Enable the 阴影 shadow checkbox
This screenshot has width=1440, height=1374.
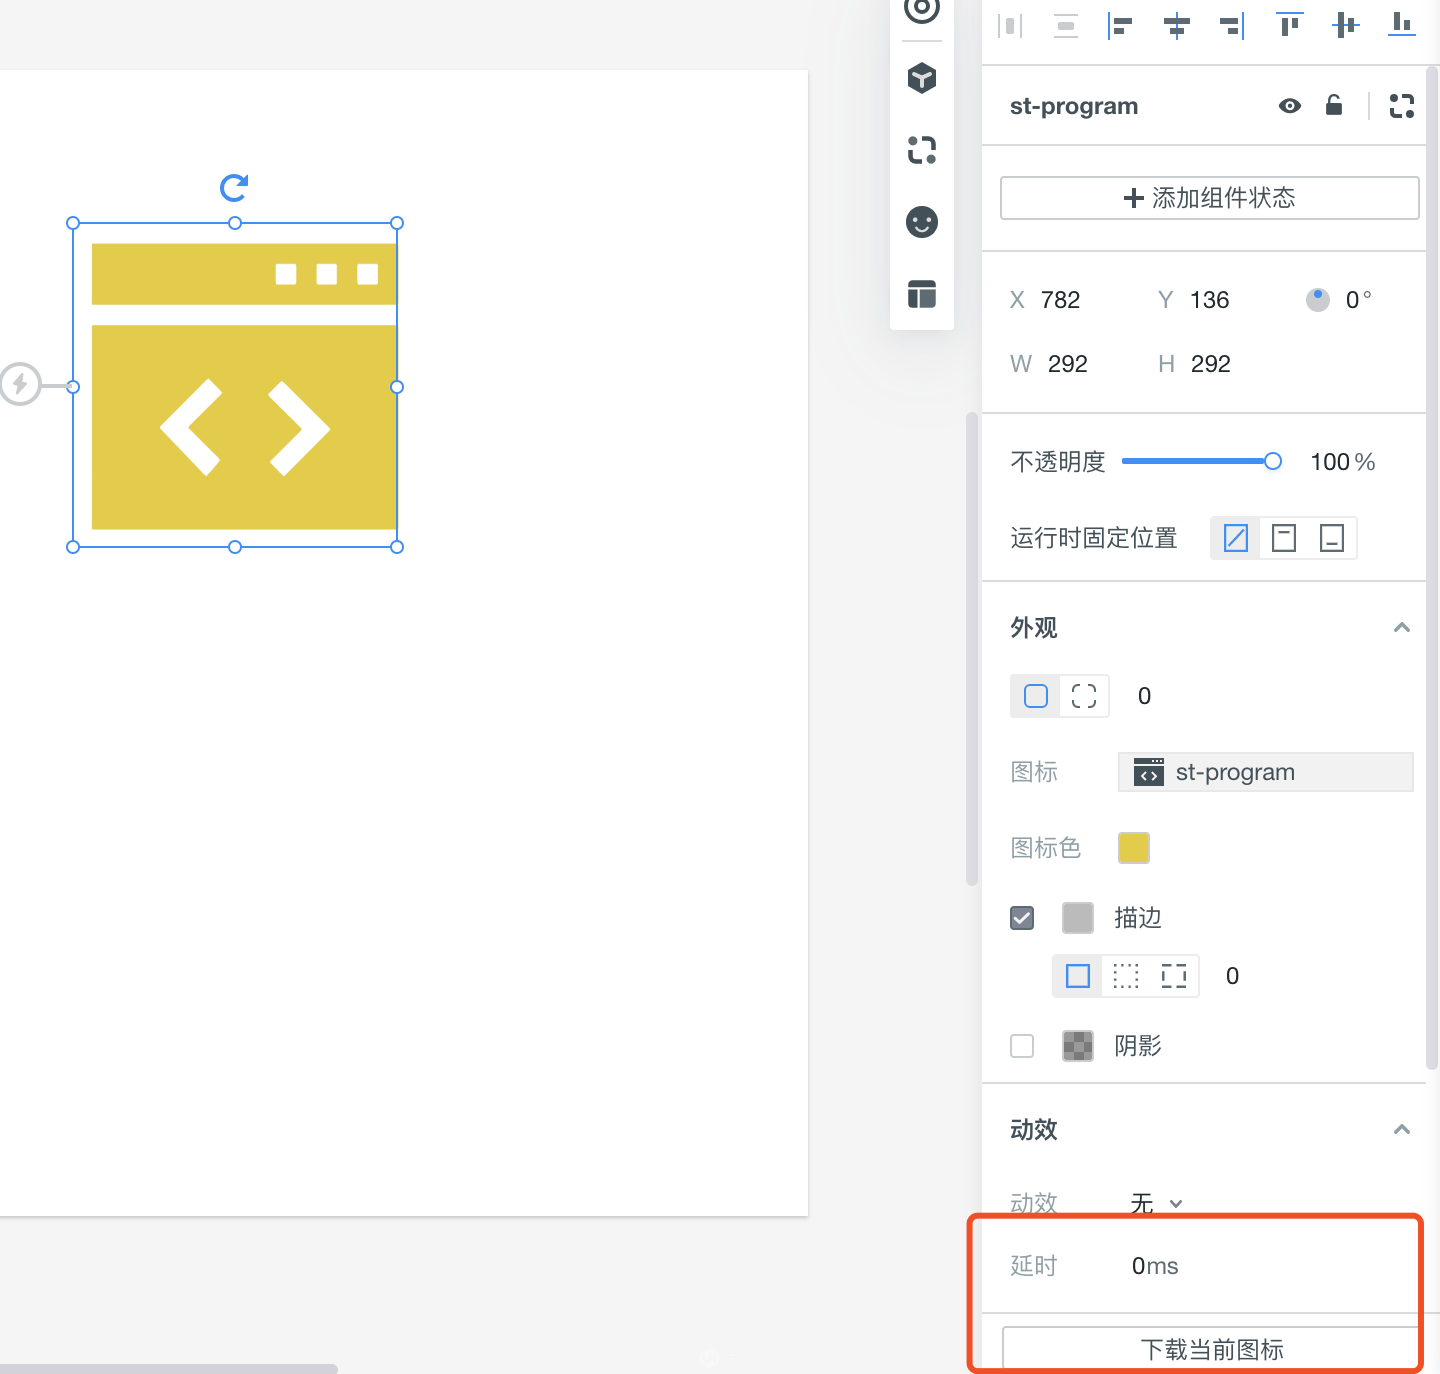click(x=1022, y=1046)
